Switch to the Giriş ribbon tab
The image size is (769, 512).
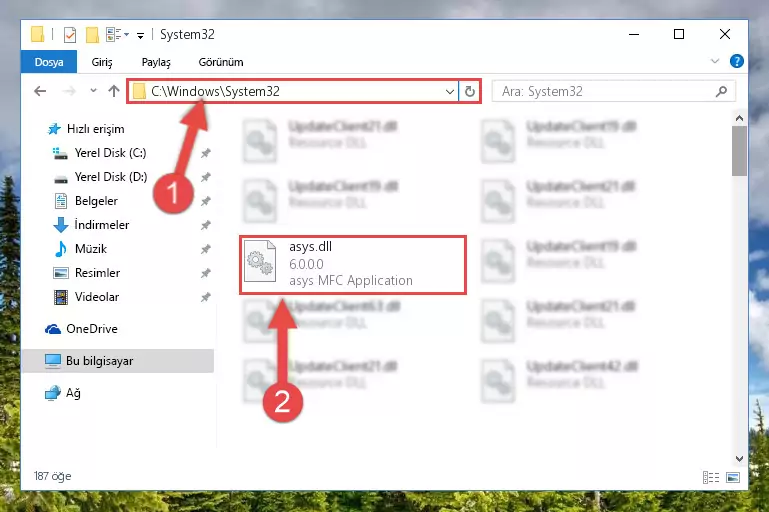[x=102, y=62]
